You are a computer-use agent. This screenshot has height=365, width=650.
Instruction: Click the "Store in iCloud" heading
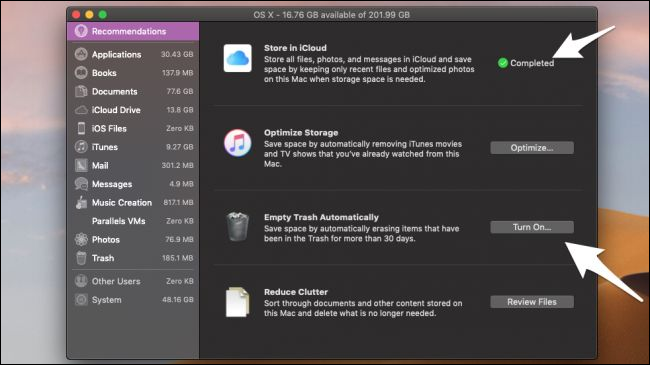click(295, 48)
